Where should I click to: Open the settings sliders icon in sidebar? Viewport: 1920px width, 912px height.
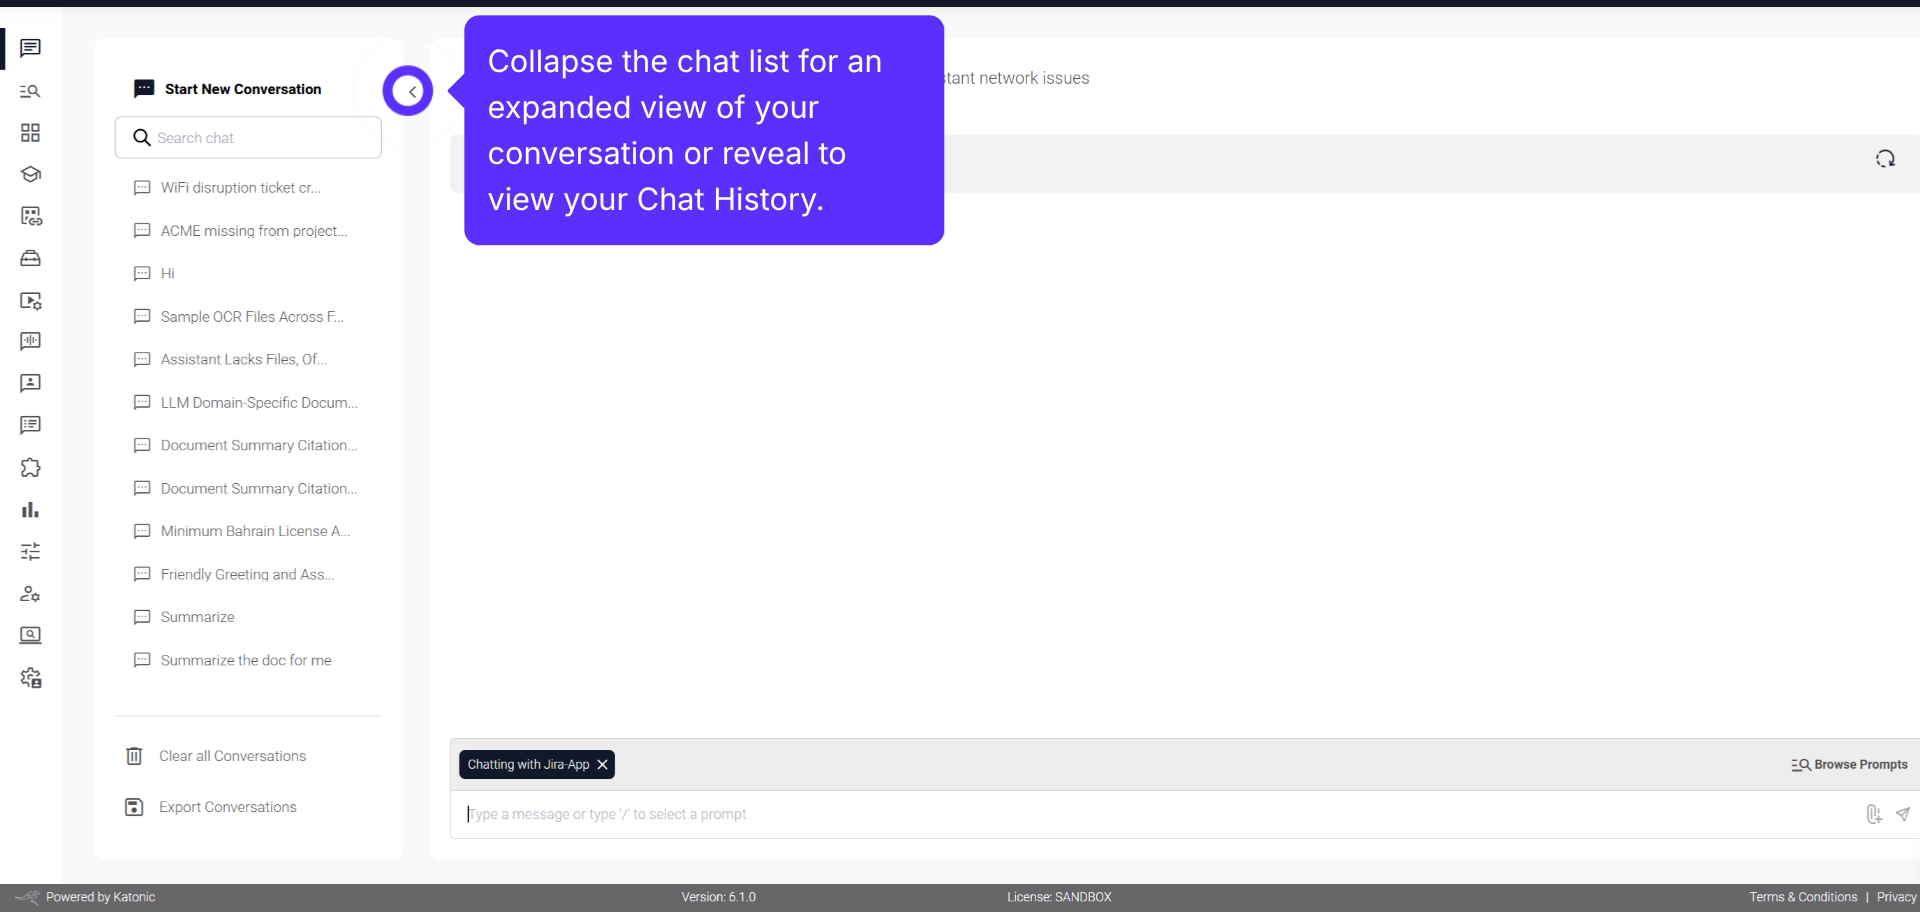tap(29, 551)
